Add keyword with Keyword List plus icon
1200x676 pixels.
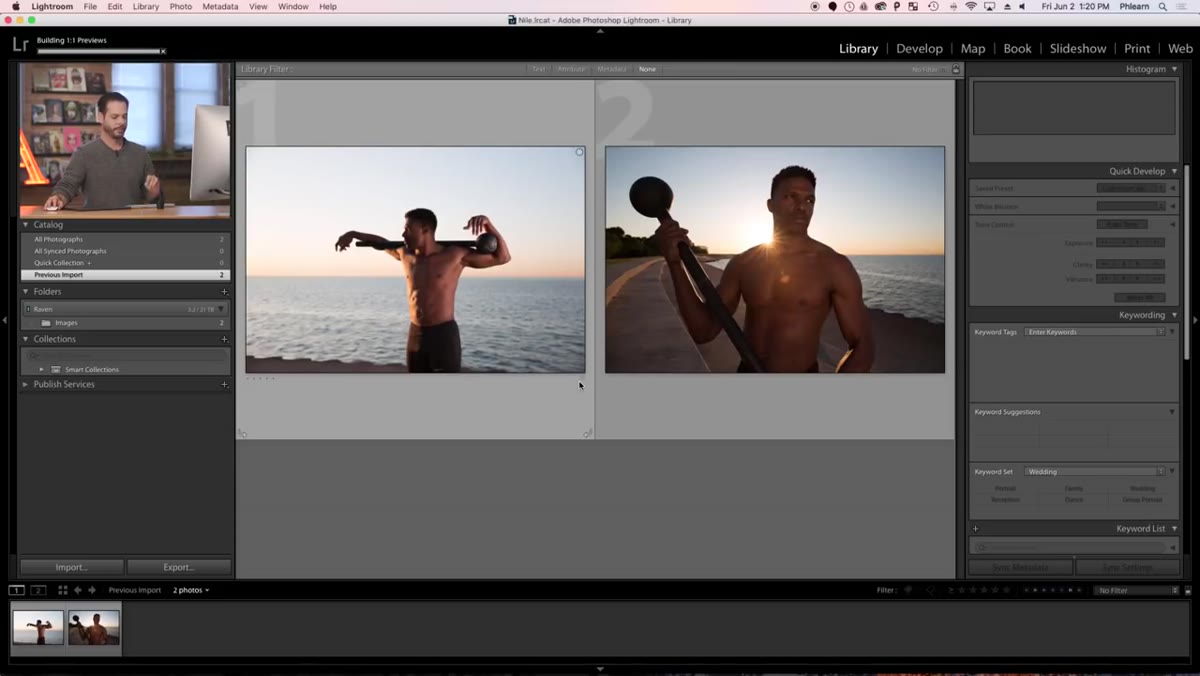point(975,528)
